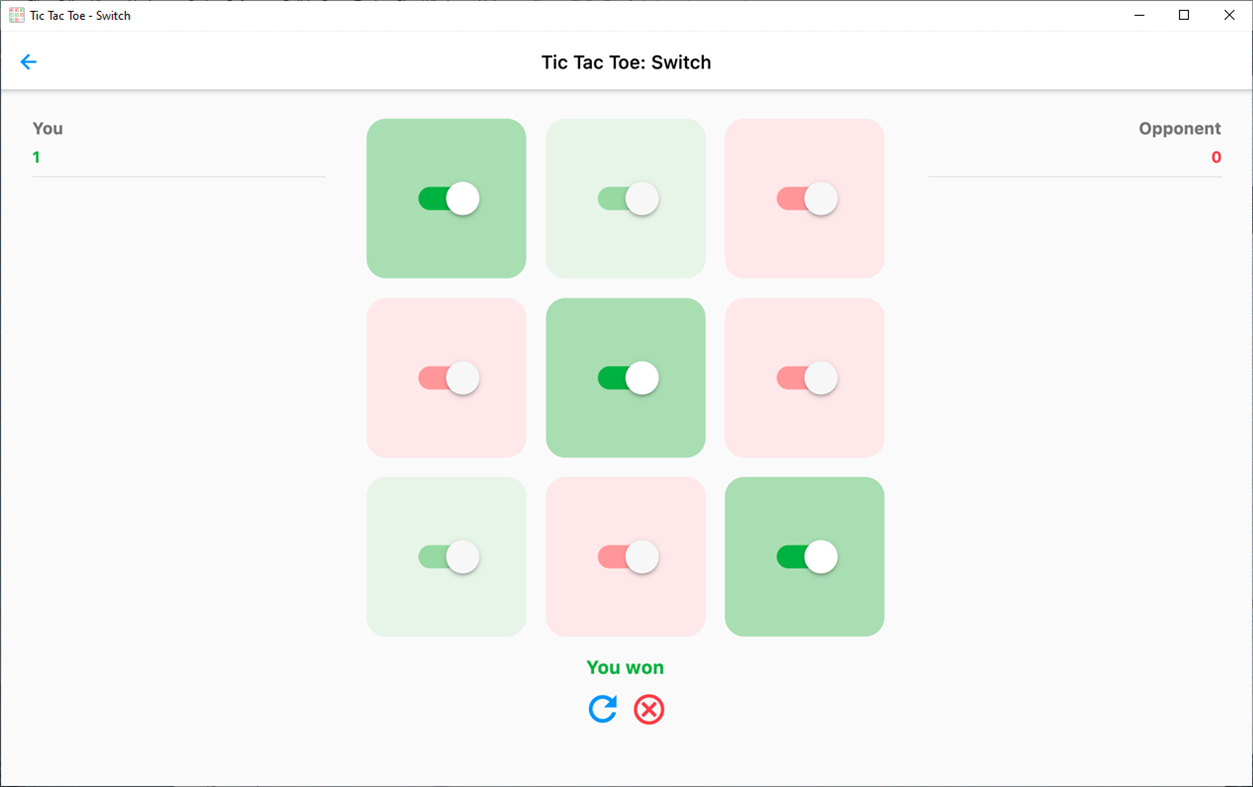Click your score value of 1
This screenshot has width=1253, height=787.
click(35, 157)
